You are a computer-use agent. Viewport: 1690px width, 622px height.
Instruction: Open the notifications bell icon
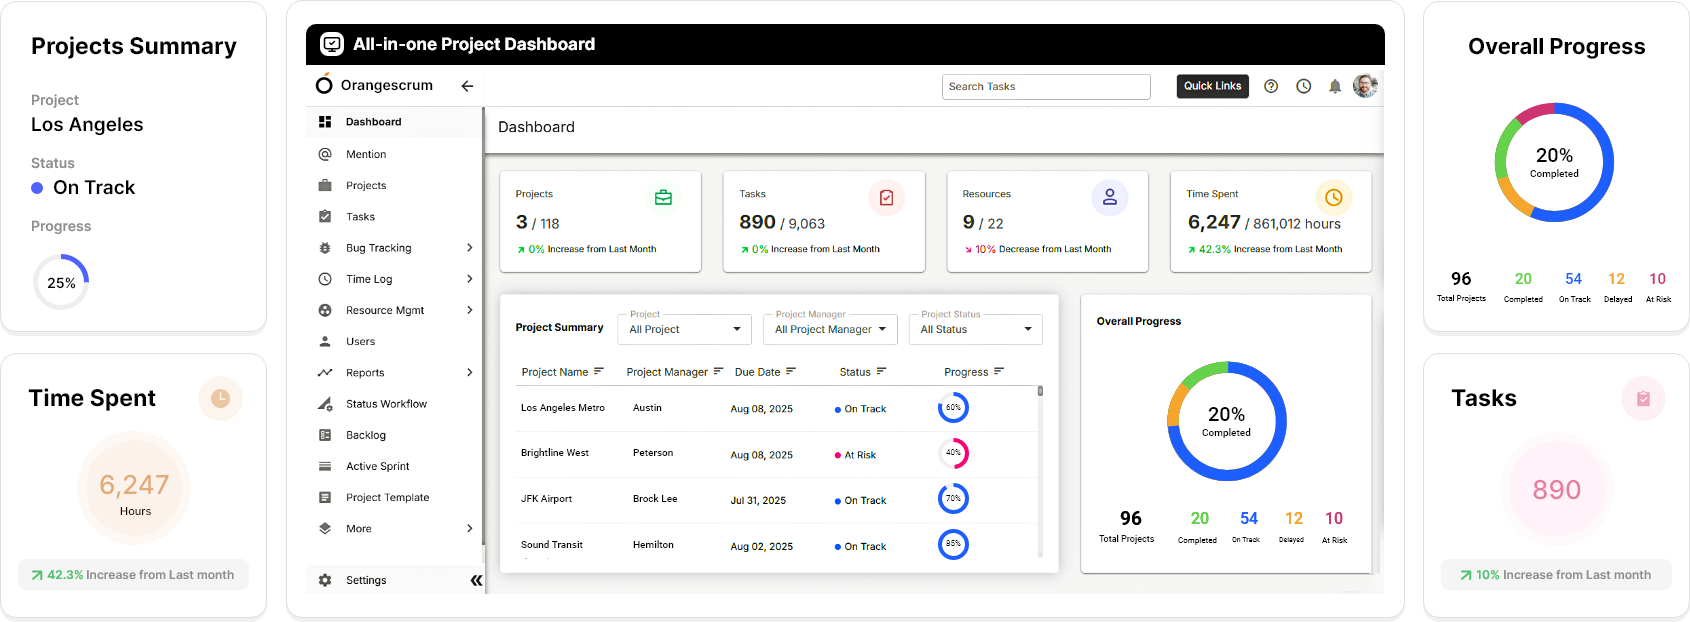1335,86
